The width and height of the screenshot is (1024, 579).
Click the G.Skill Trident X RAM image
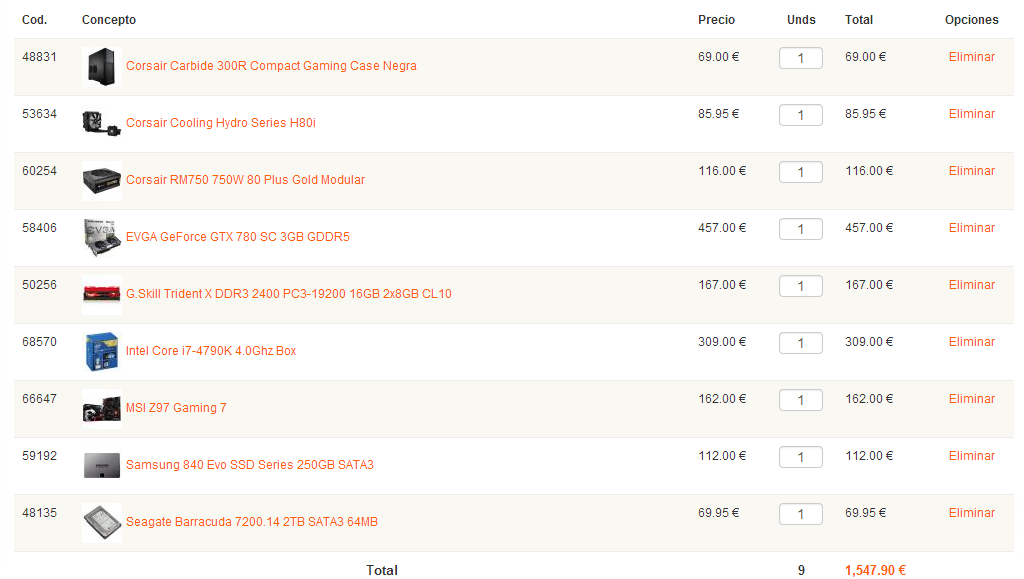pyautogui.click(x=101, y=295)
